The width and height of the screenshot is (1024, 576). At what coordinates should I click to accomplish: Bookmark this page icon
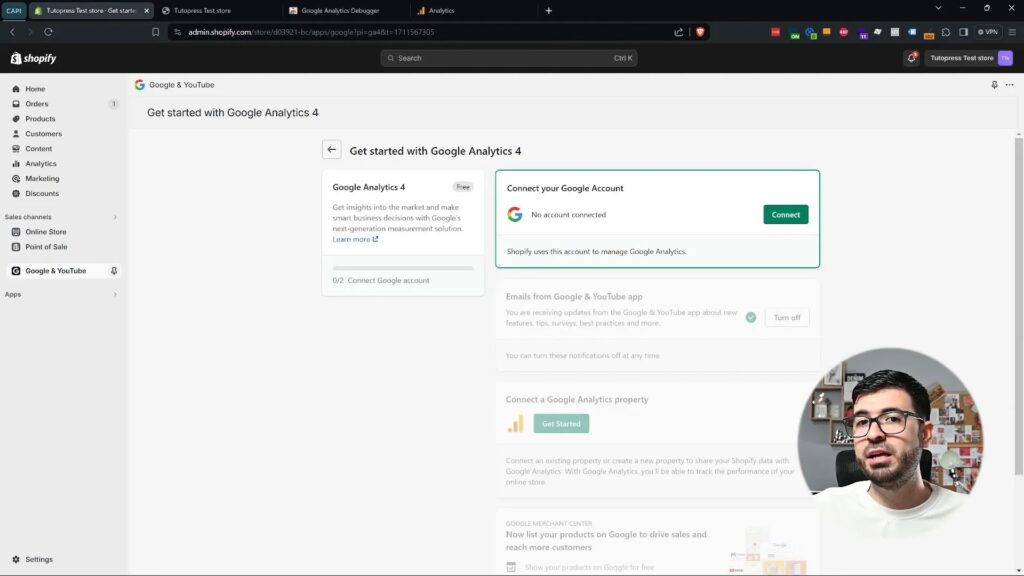click(155, 32)
